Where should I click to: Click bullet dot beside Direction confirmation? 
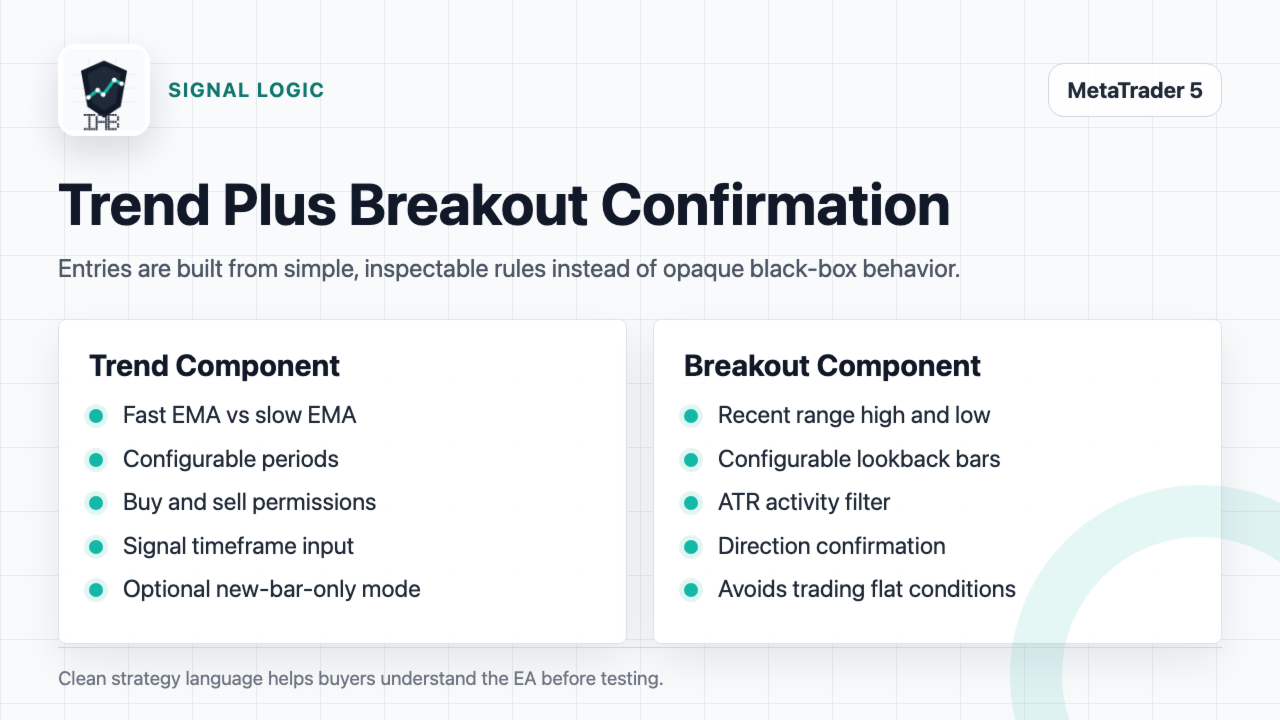[691, 547]
